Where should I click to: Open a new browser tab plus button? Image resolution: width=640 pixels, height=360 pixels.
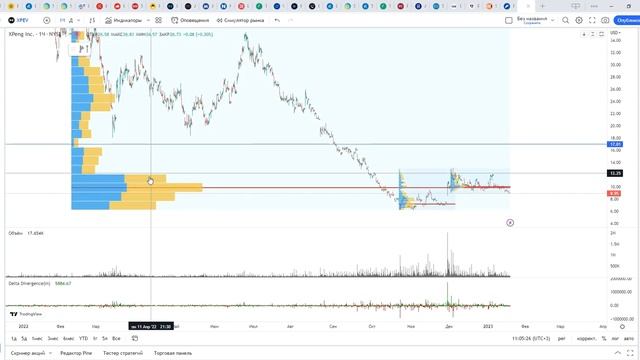tap(542, 6)
